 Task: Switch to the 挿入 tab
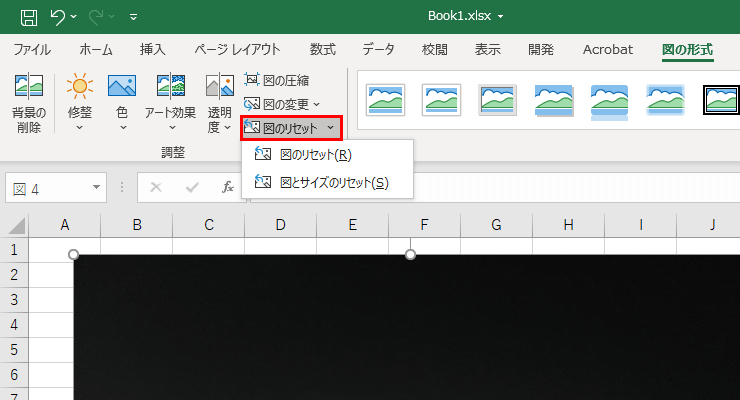coord(152,50)
